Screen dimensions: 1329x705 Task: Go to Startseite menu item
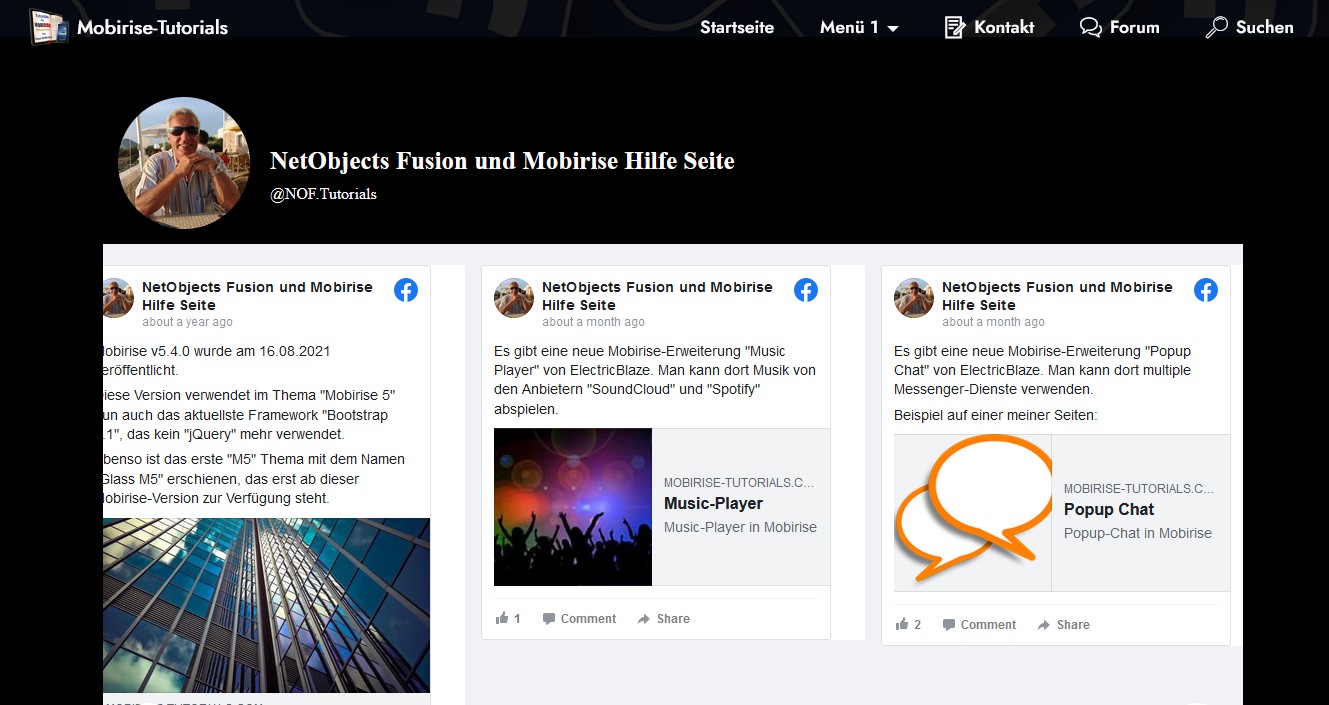[x=737, y=27]
